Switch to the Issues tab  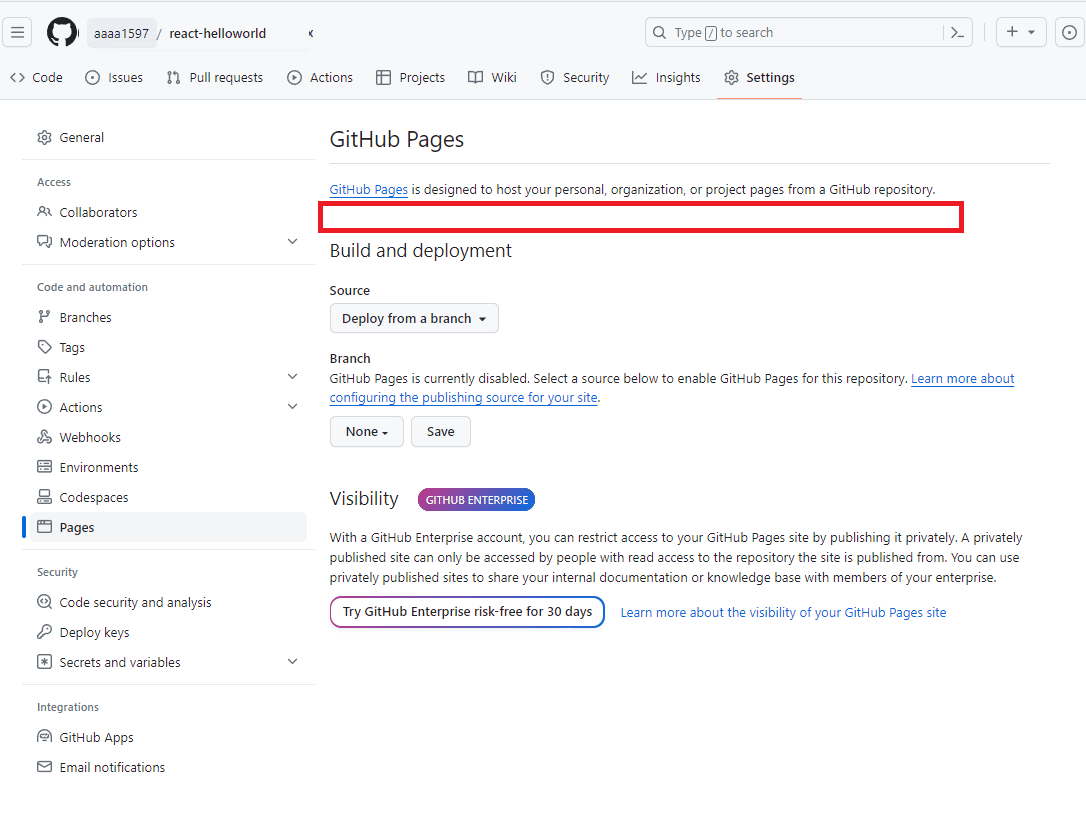pos(114,78)
